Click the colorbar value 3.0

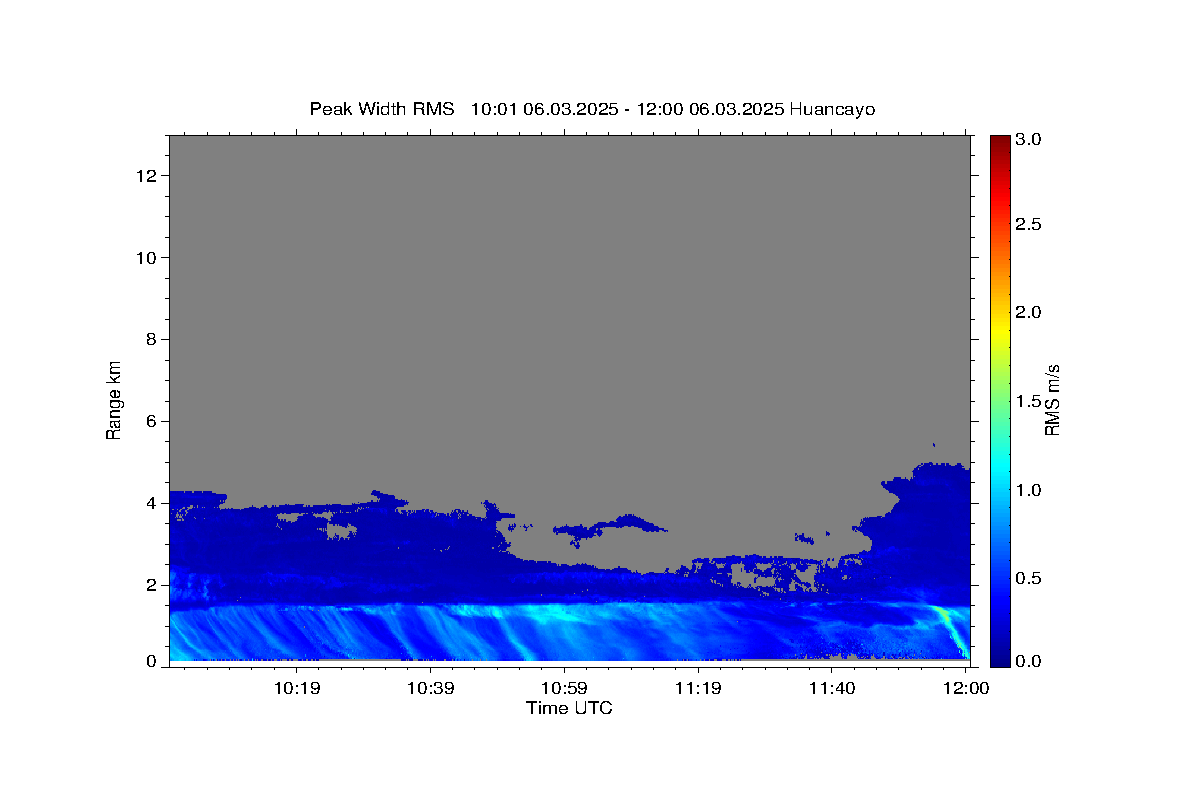(1030, 140)
